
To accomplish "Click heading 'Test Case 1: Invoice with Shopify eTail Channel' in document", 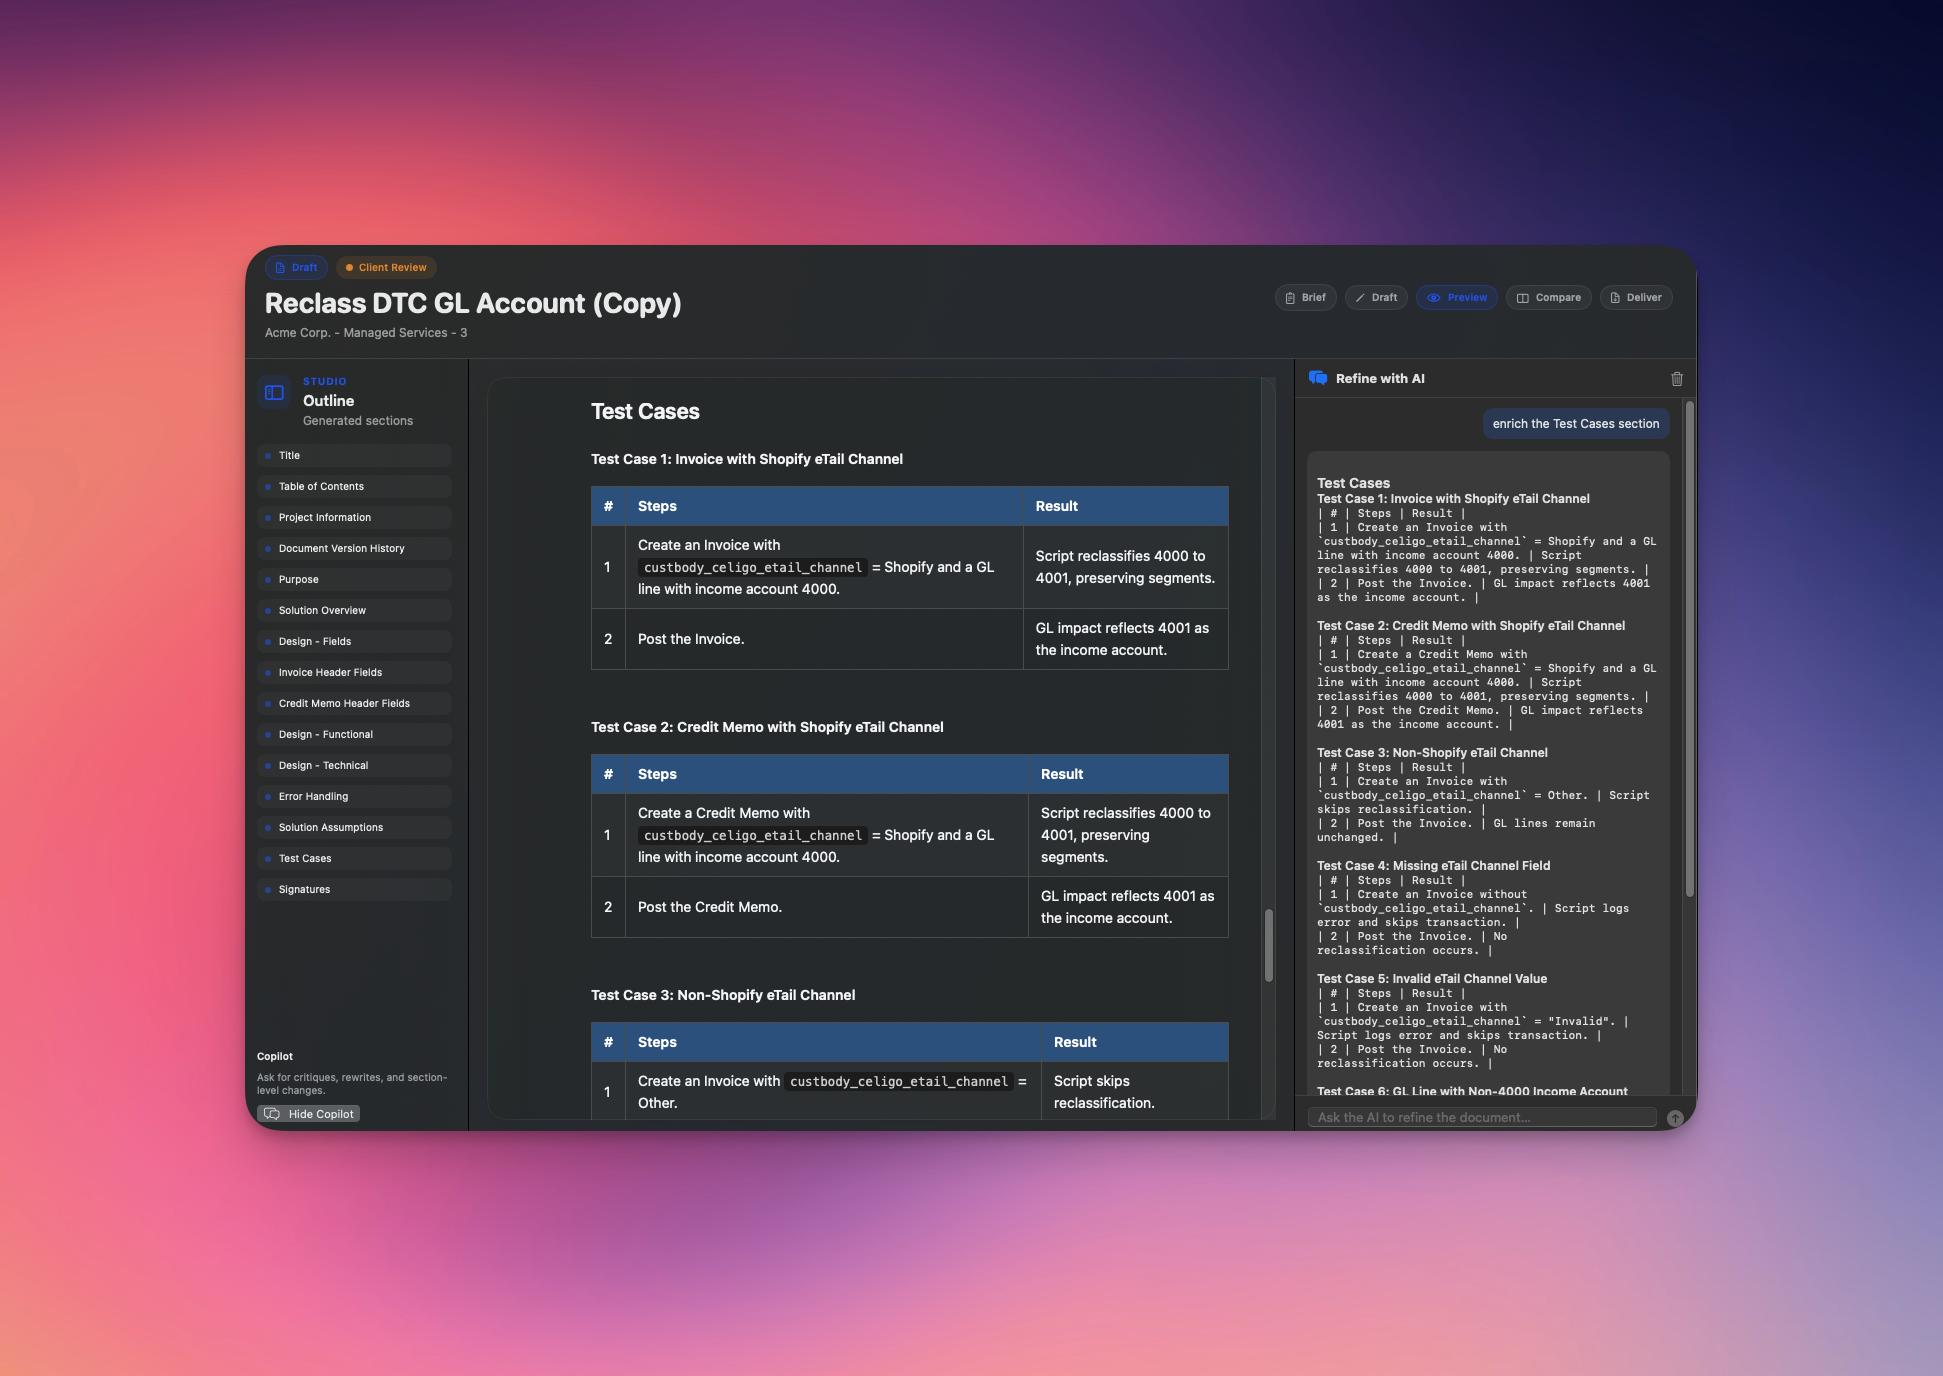I will coord(746,459).
